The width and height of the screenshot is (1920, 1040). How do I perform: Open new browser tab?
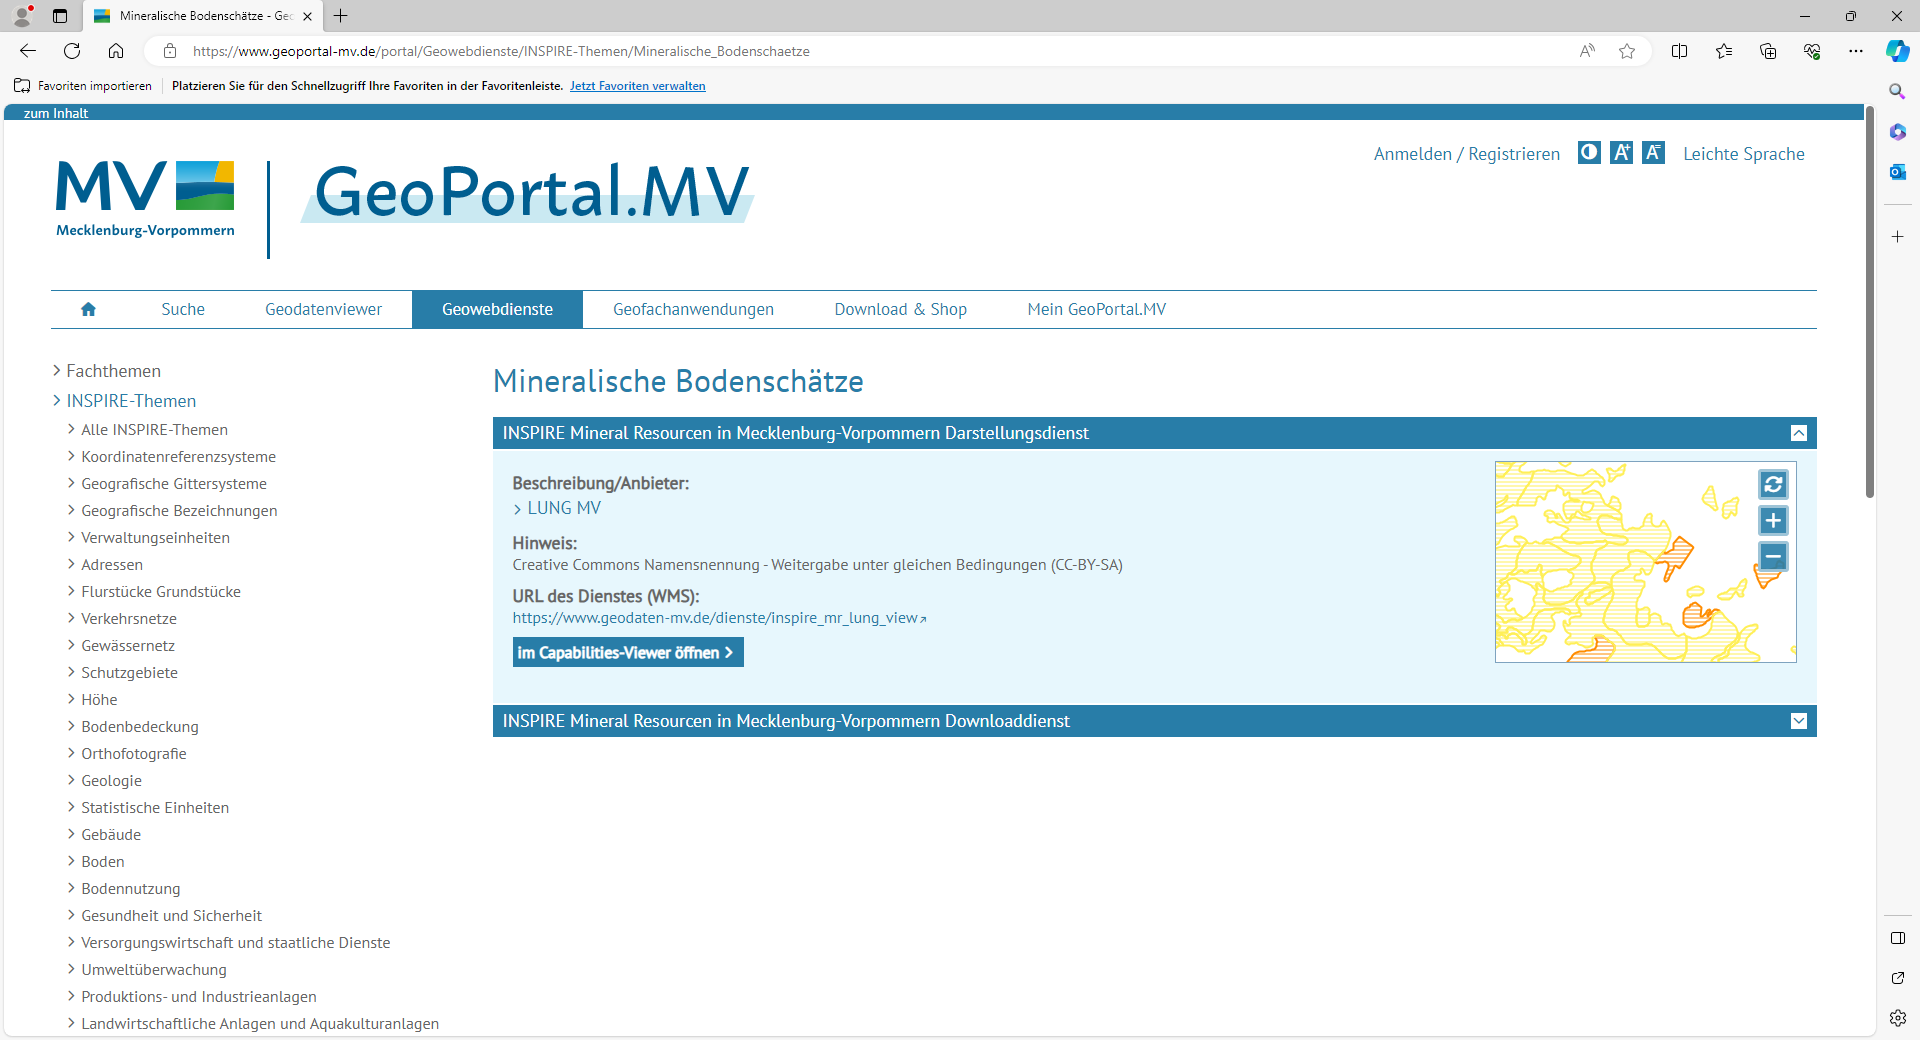click(x=341, y=16)
